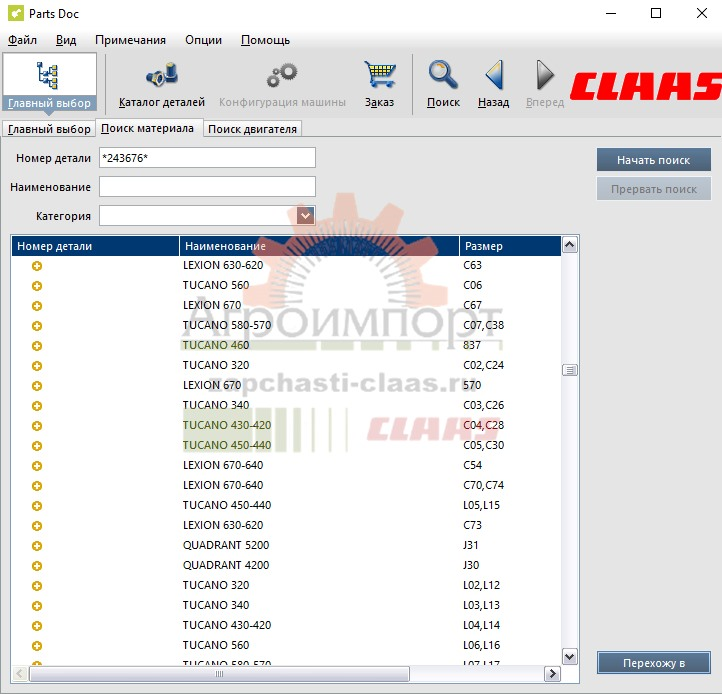Open the Опции menu
Screen dimensions: 722x694
point(203,40)
